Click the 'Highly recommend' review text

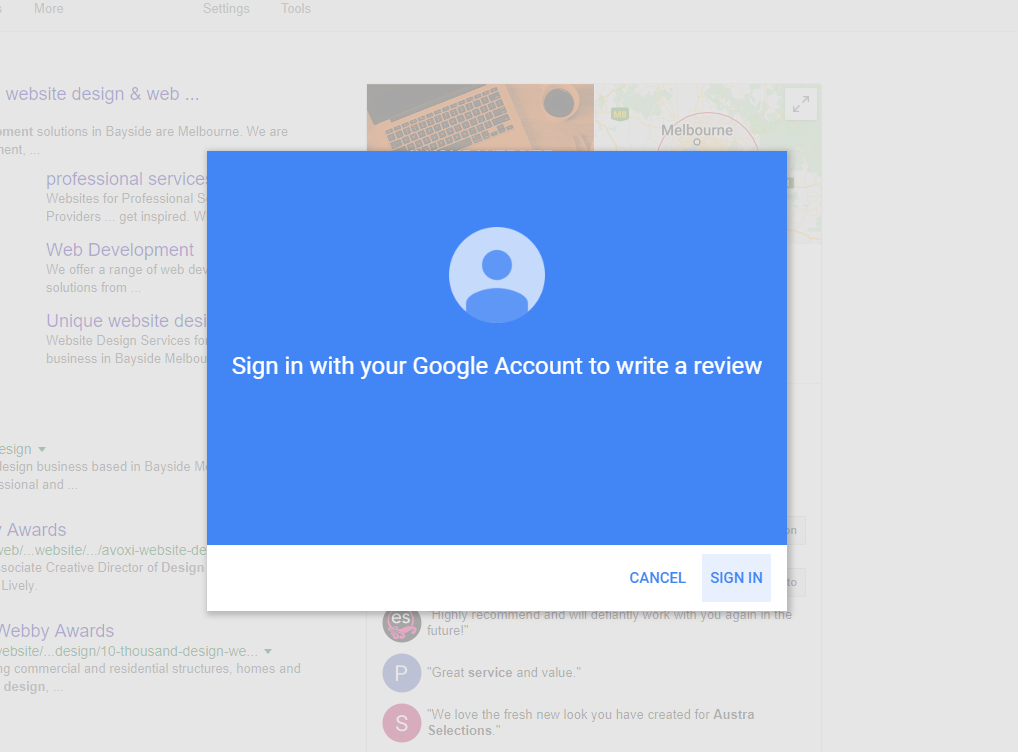[609, 623]
